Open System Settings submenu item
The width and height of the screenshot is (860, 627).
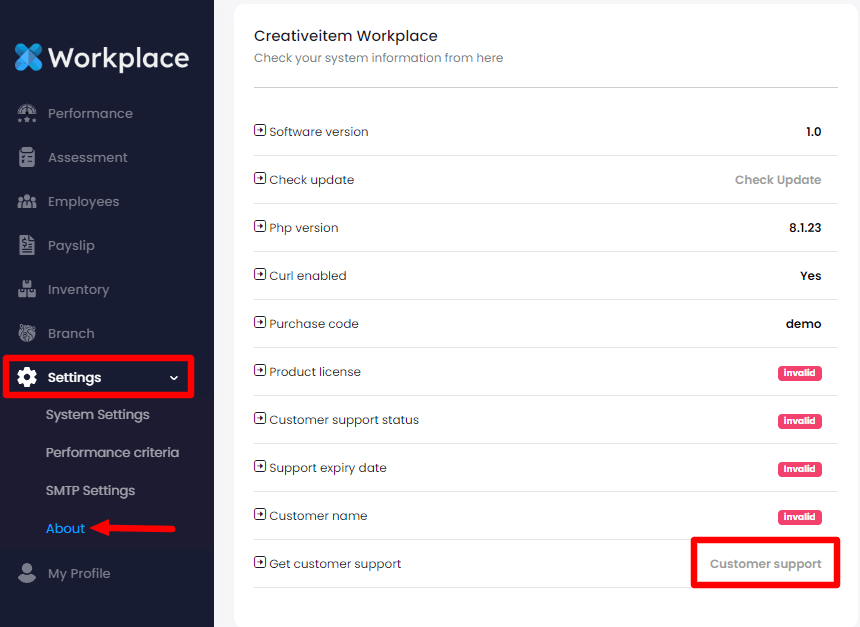(x=97, y=415)
